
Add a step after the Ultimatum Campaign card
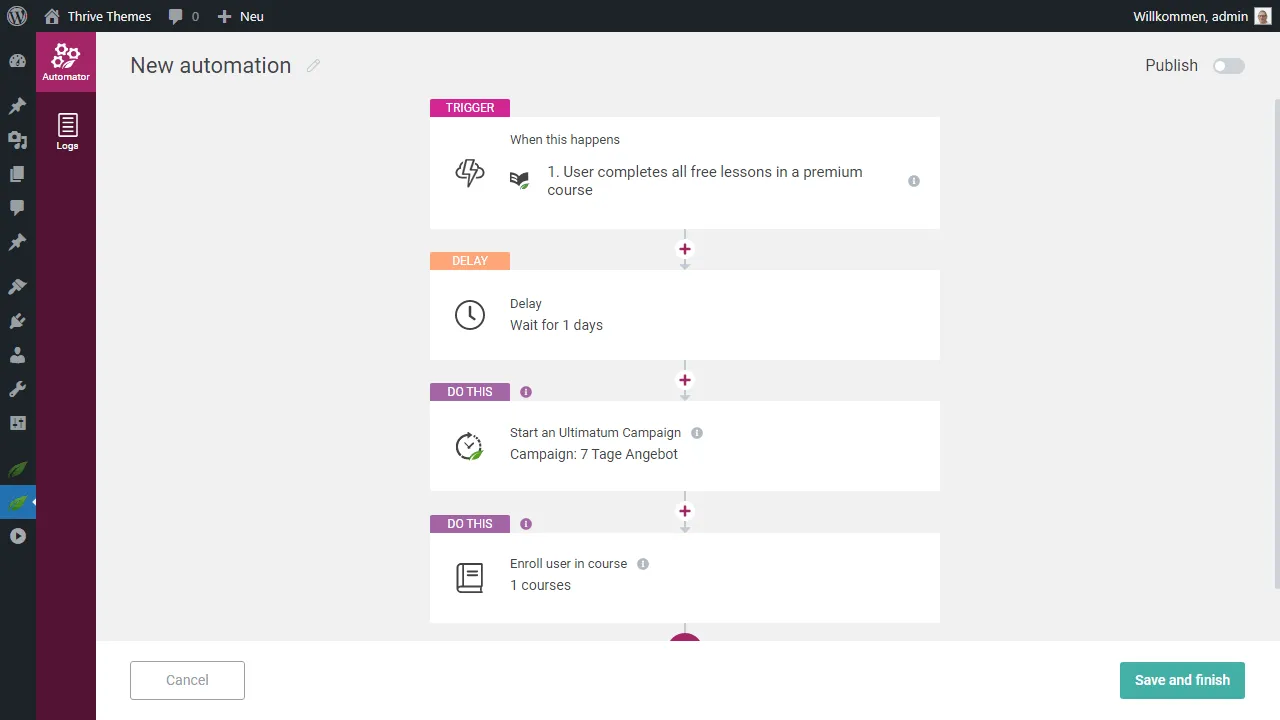tap(685, 511)
